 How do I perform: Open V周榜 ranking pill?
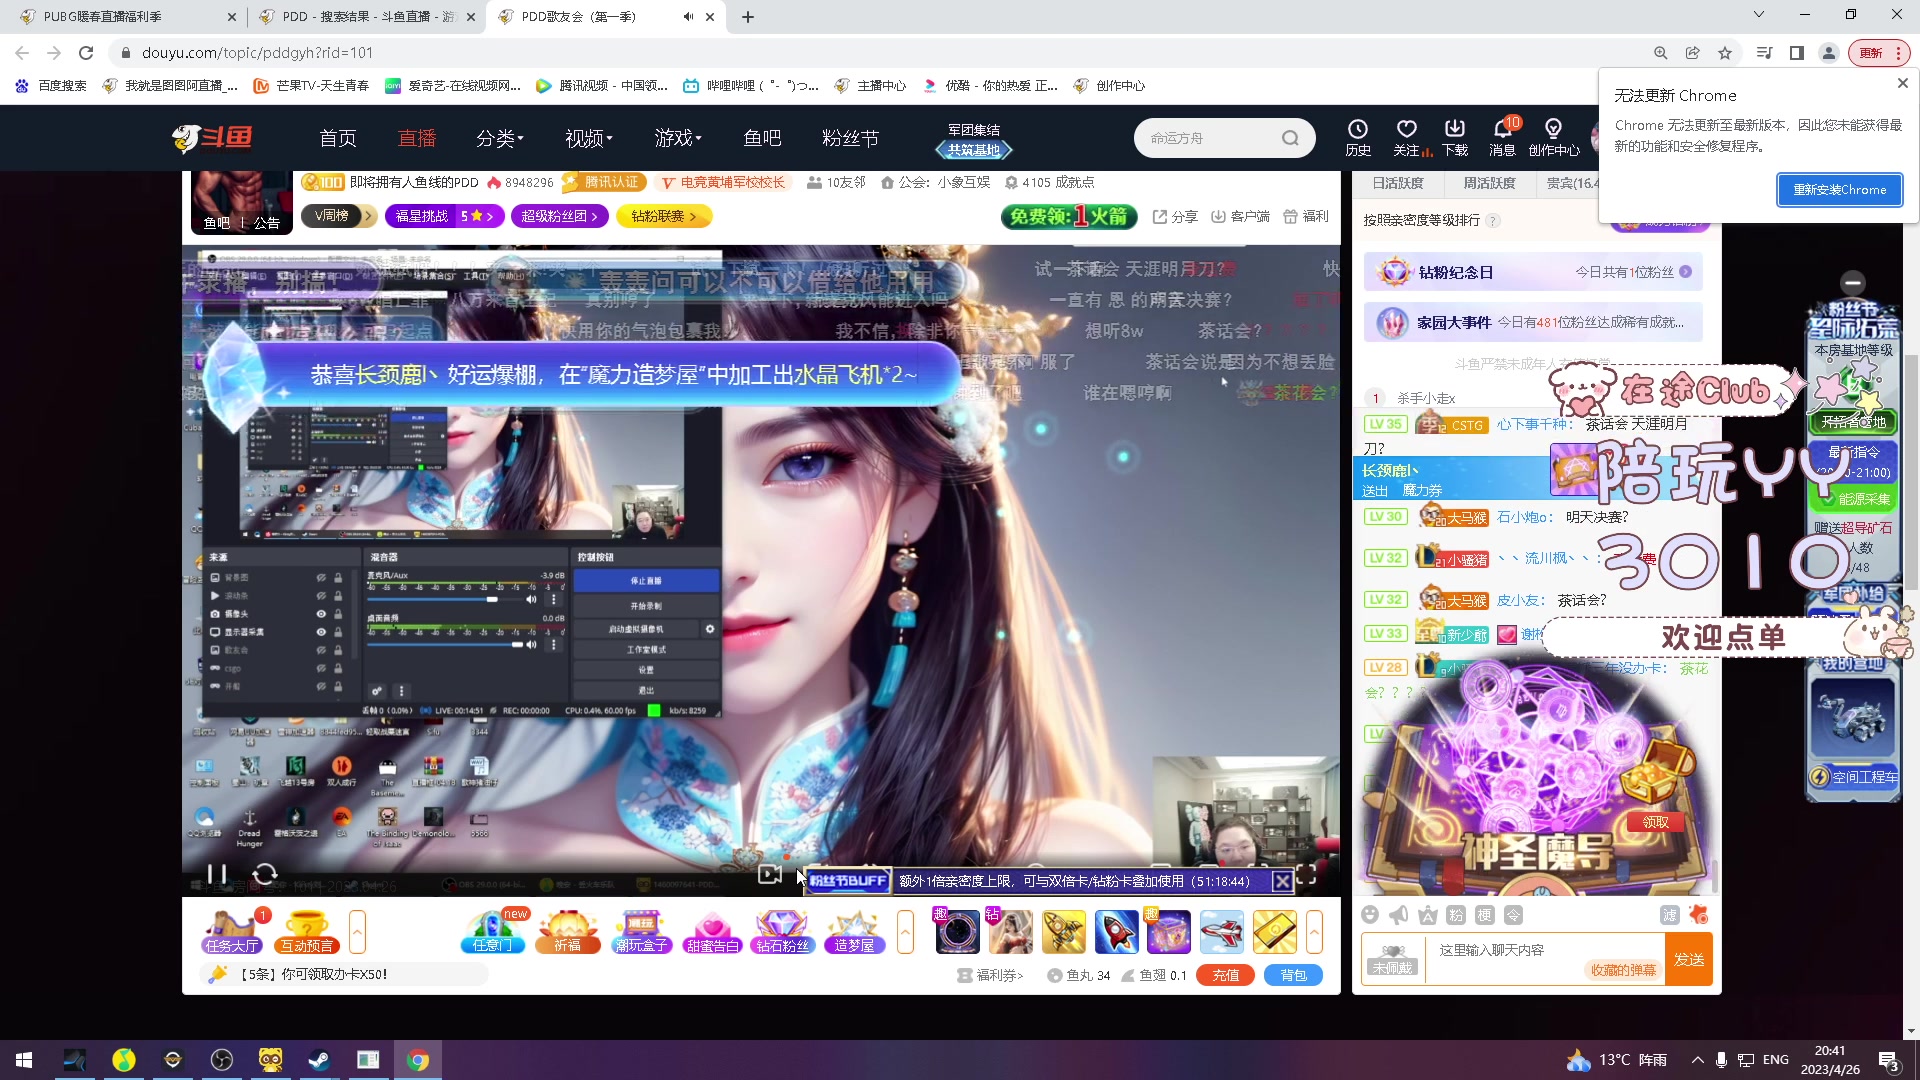point(338,216)
